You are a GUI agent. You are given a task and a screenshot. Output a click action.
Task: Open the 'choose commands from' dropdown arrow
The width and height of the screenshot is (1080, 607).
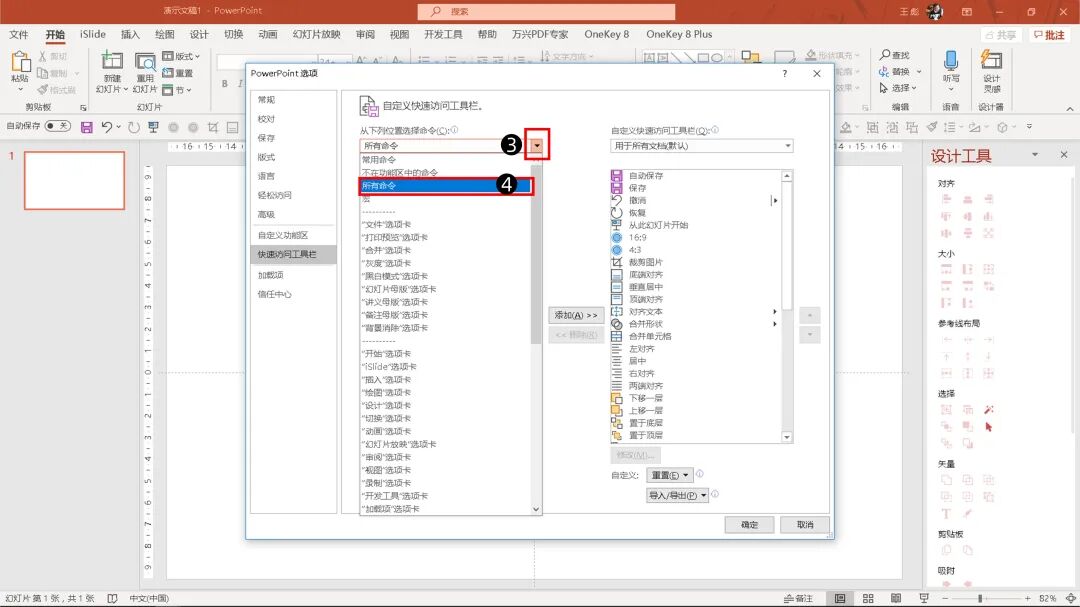pyautogui.click(x=537, y=145)
